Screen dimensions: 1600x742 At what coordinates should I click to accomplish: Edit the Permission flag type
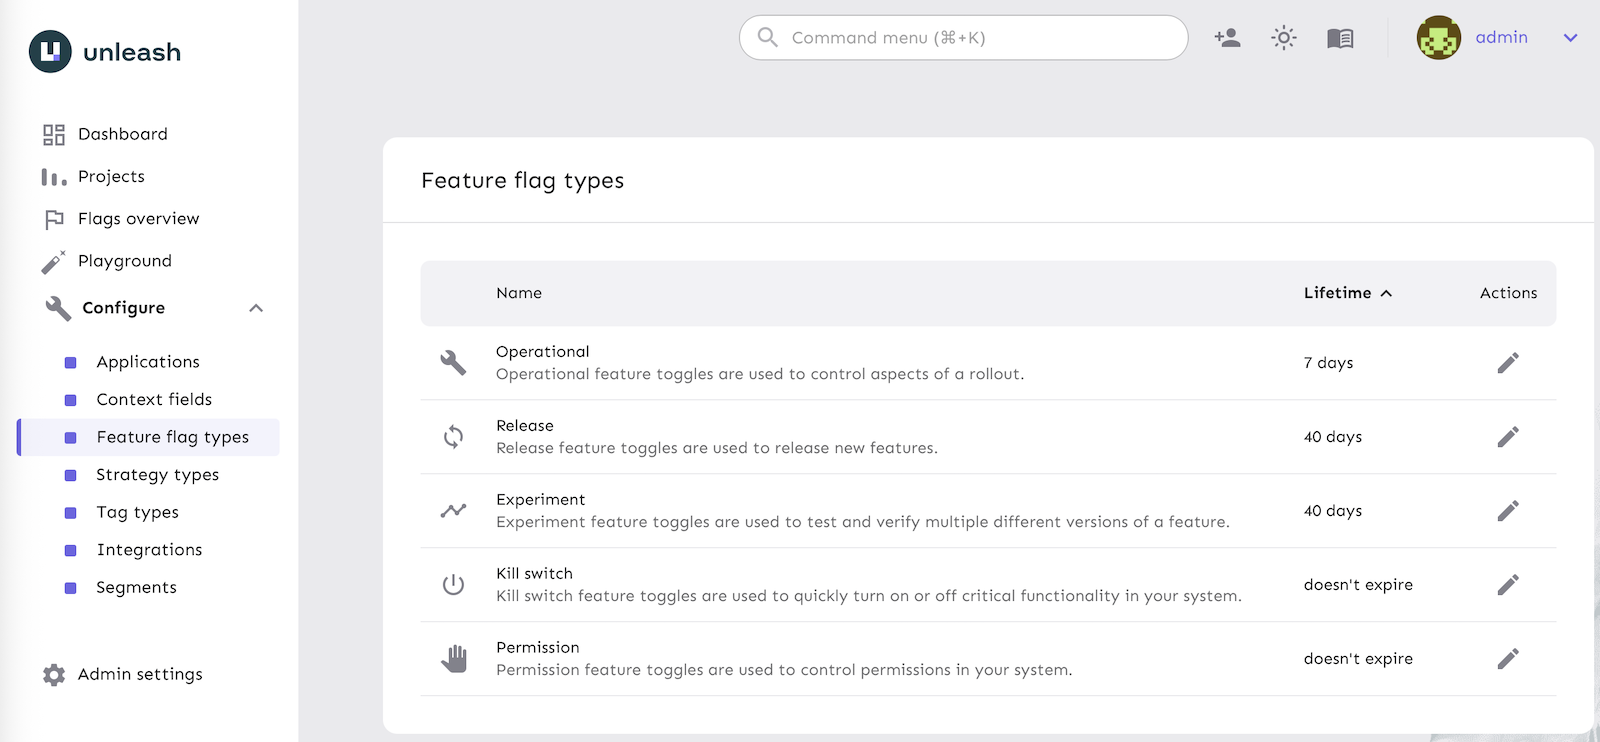click(1508, 659)
